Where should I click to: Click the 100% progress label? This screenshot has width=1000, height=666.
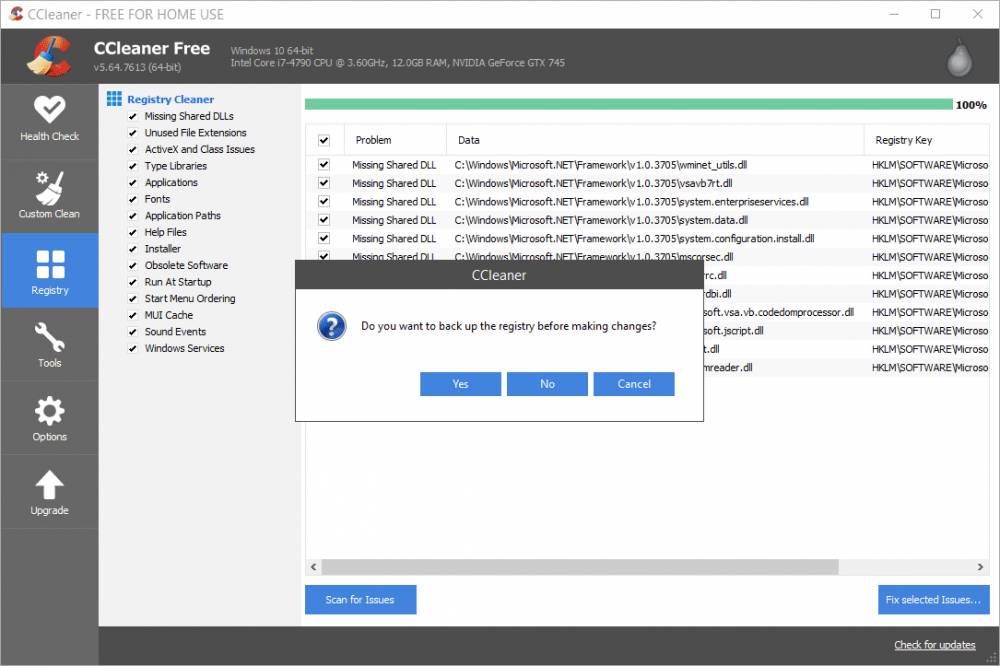coord(971,105)
